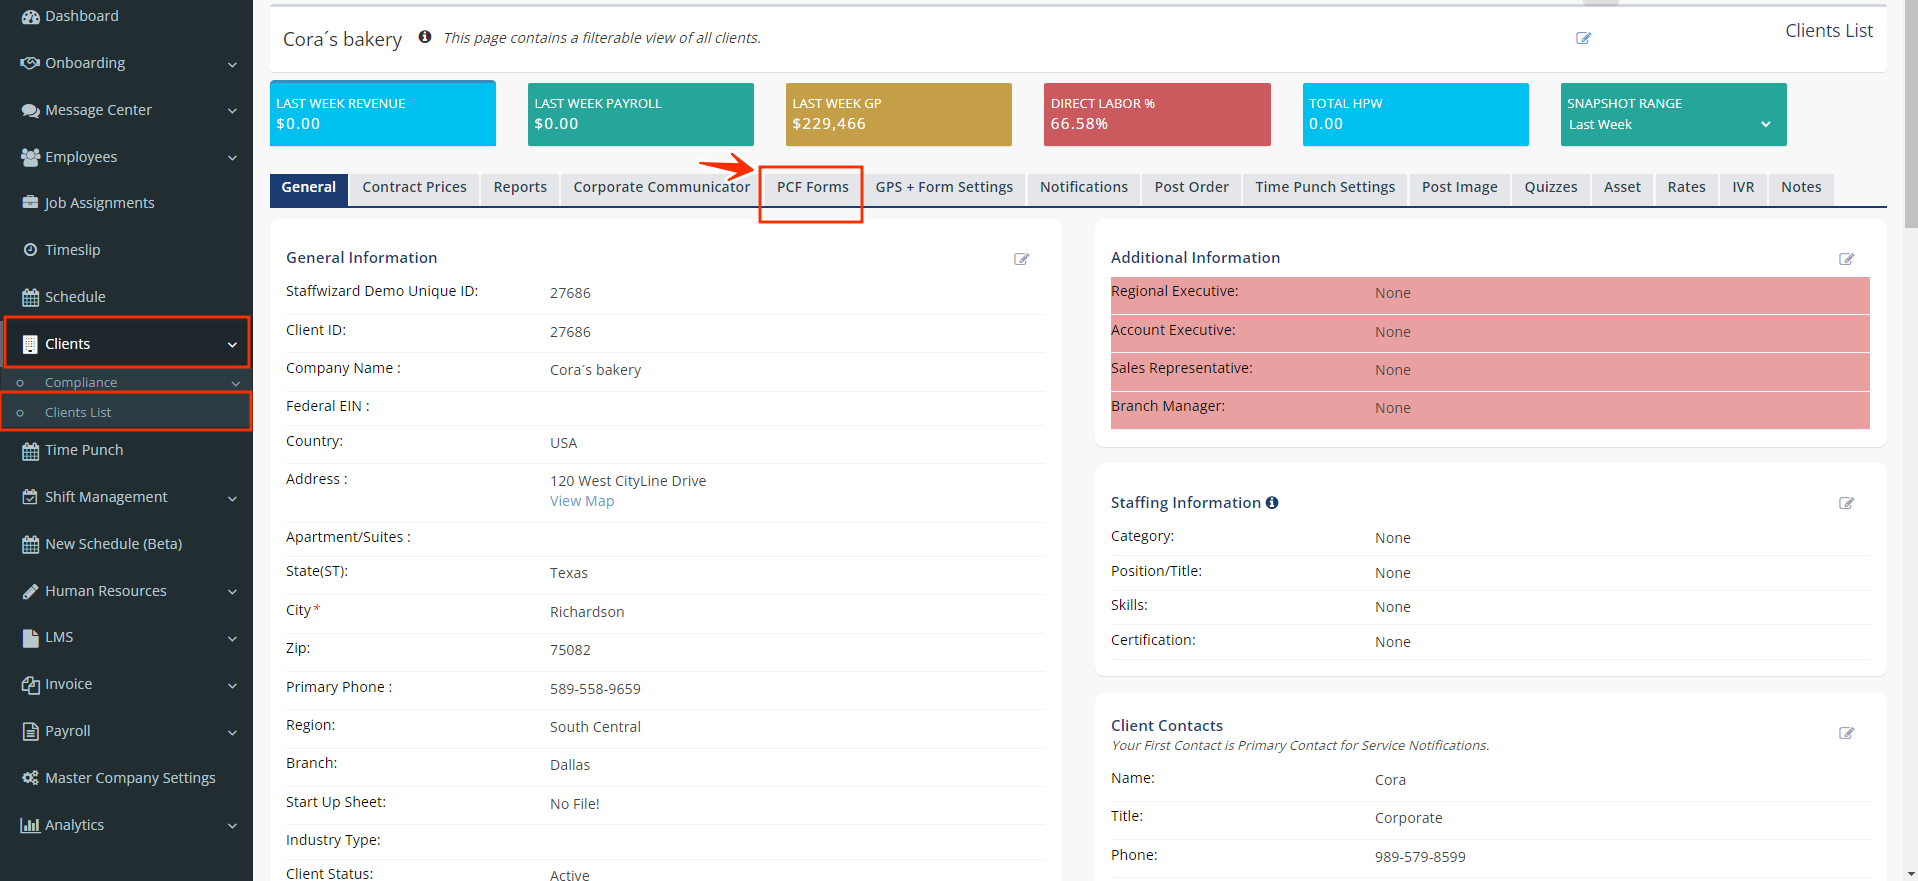Click the View Map link

[582, 501]
